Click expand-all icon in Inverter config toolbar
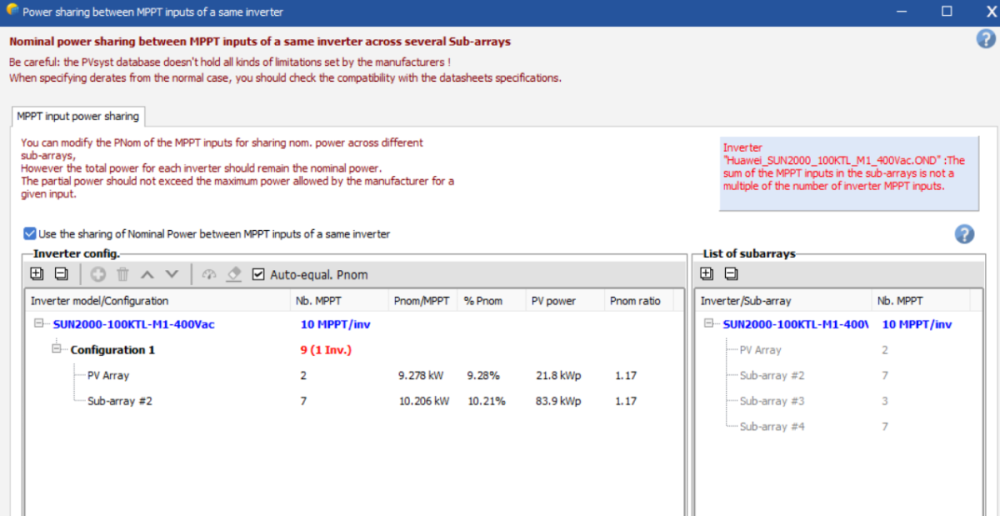The image size is (1000, 516). coord(37,274)
